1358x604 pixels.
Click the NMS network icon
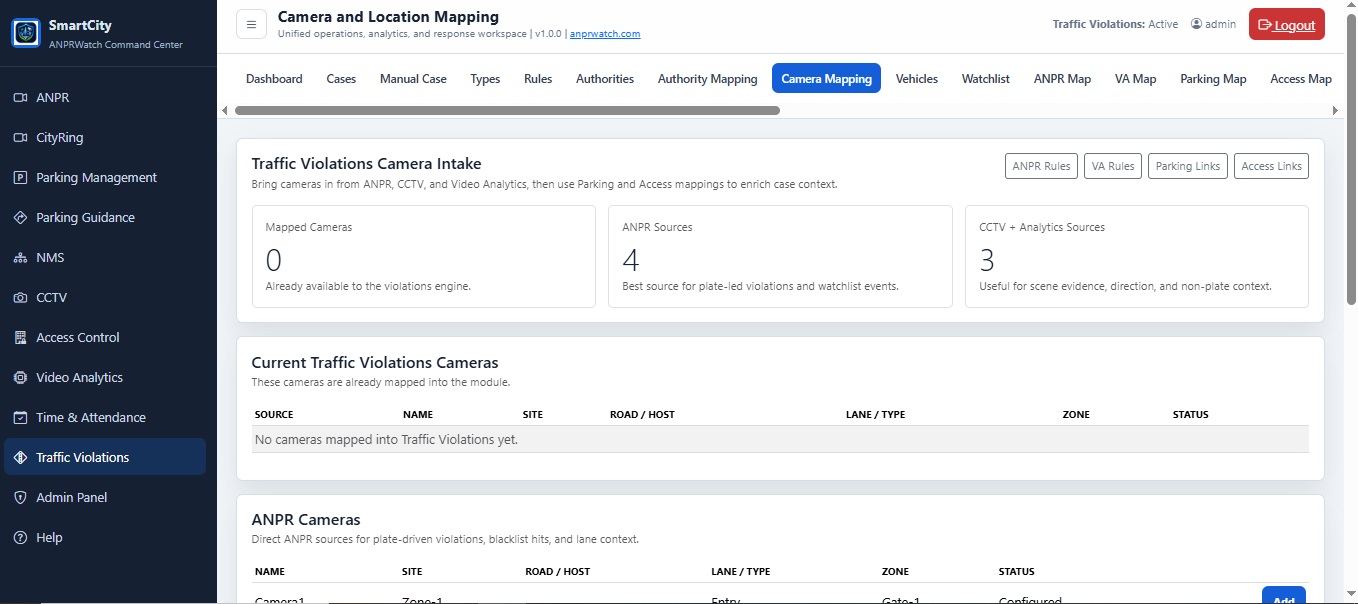pos(20,258)
